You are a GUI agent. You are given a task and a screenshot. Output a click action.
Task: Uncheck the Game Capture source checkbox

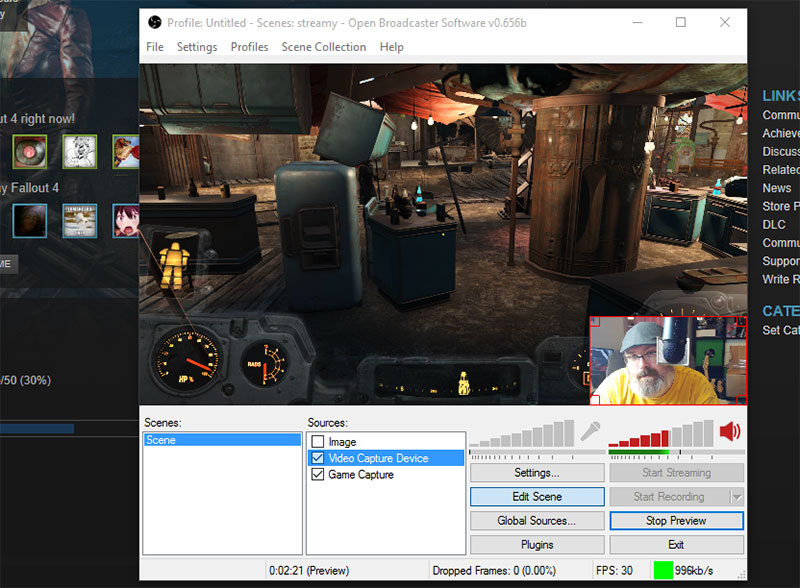pyautogui.click(x=318, y=474)
